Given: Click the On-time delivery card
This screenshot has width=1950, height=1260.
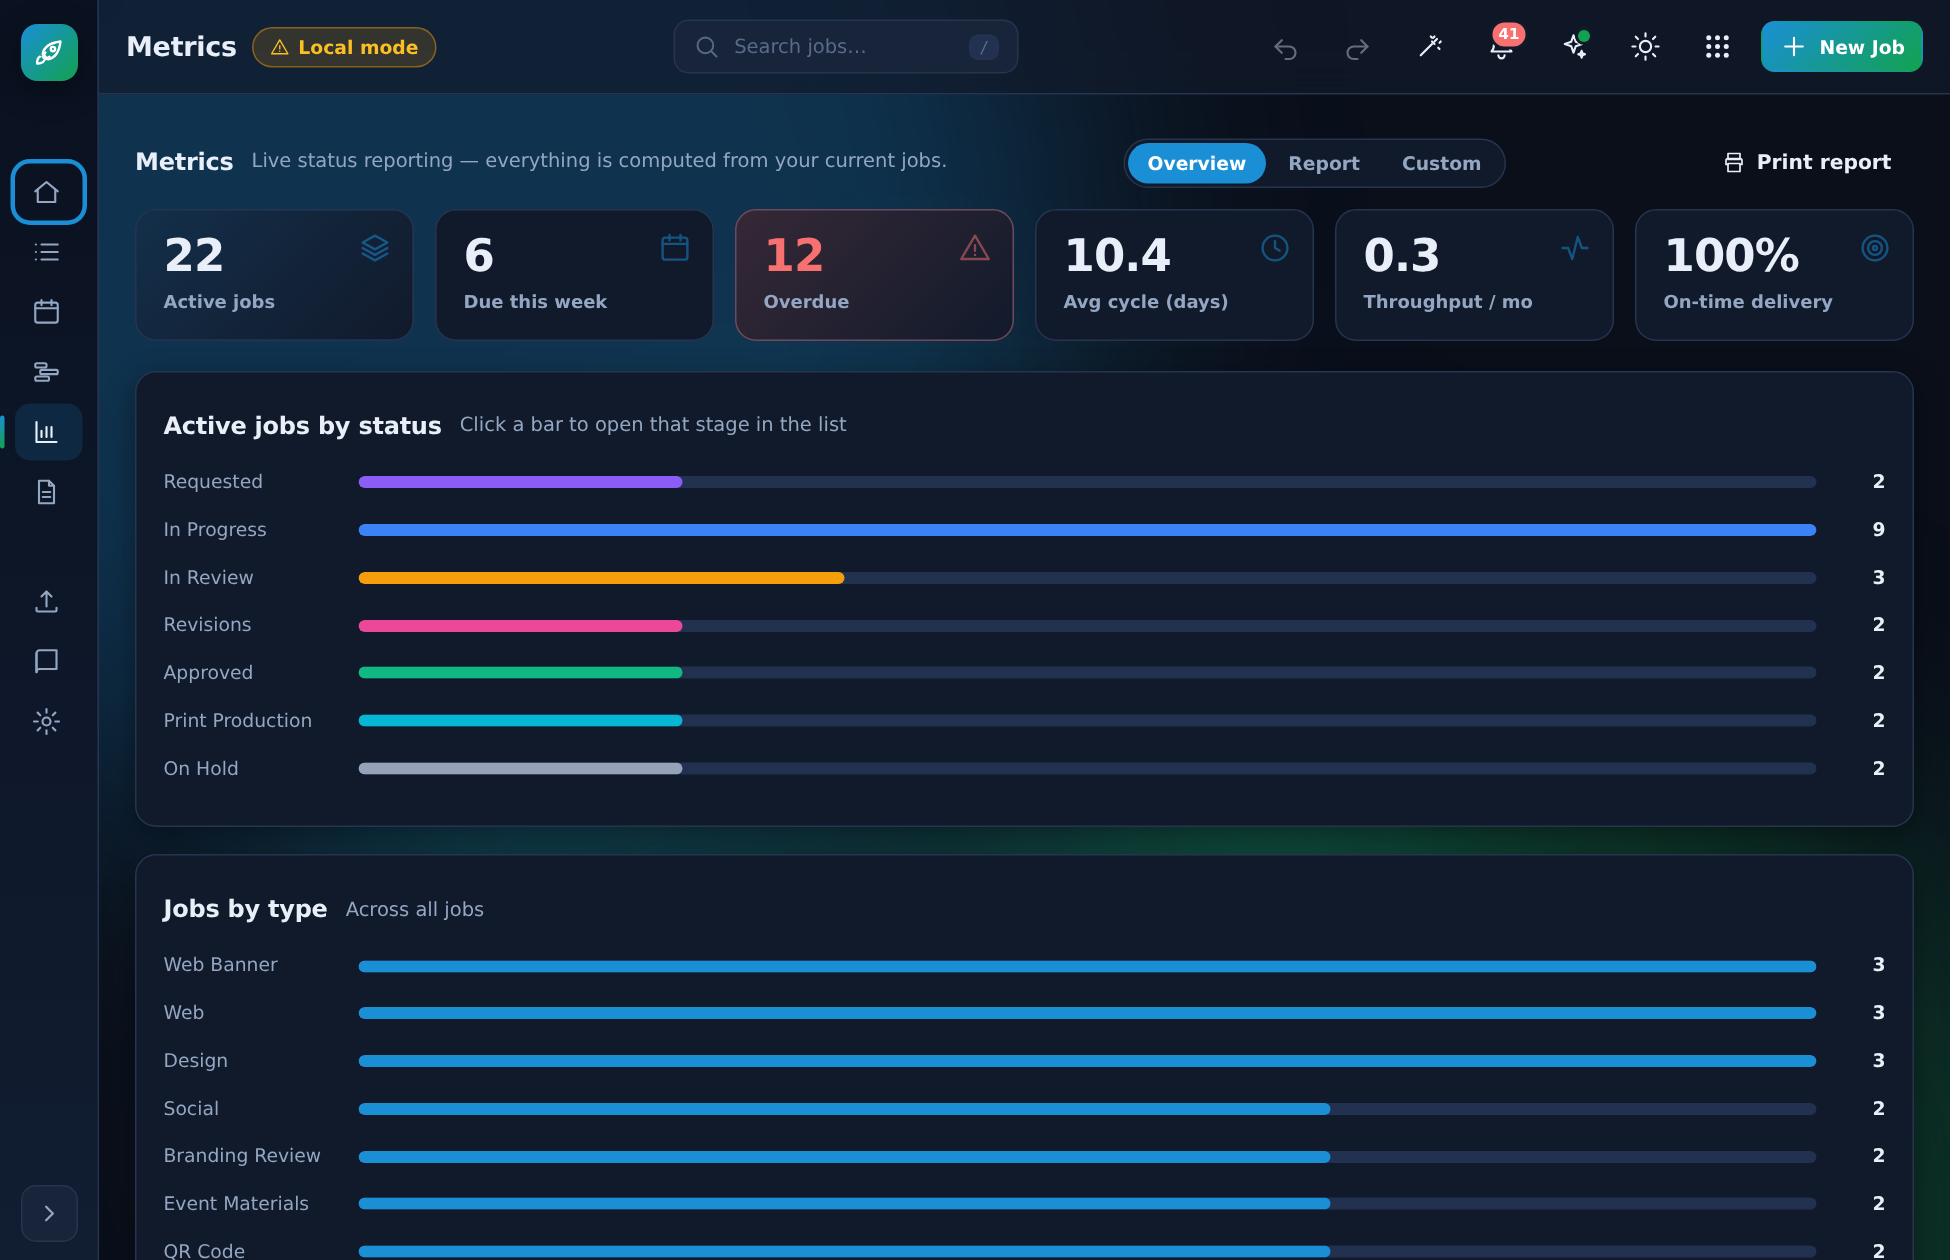Looking at the screenshot, I should [x=1774, y=275].
